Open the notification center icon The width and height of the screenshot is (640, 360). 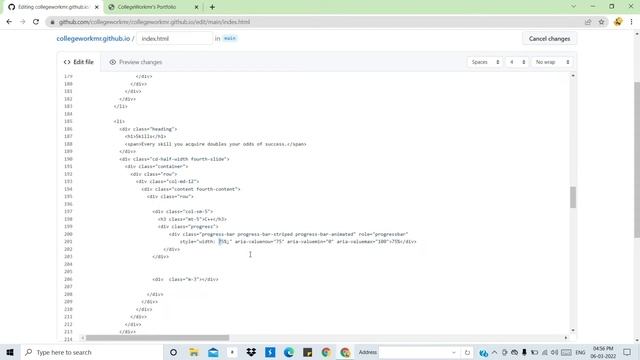[627, 352]
